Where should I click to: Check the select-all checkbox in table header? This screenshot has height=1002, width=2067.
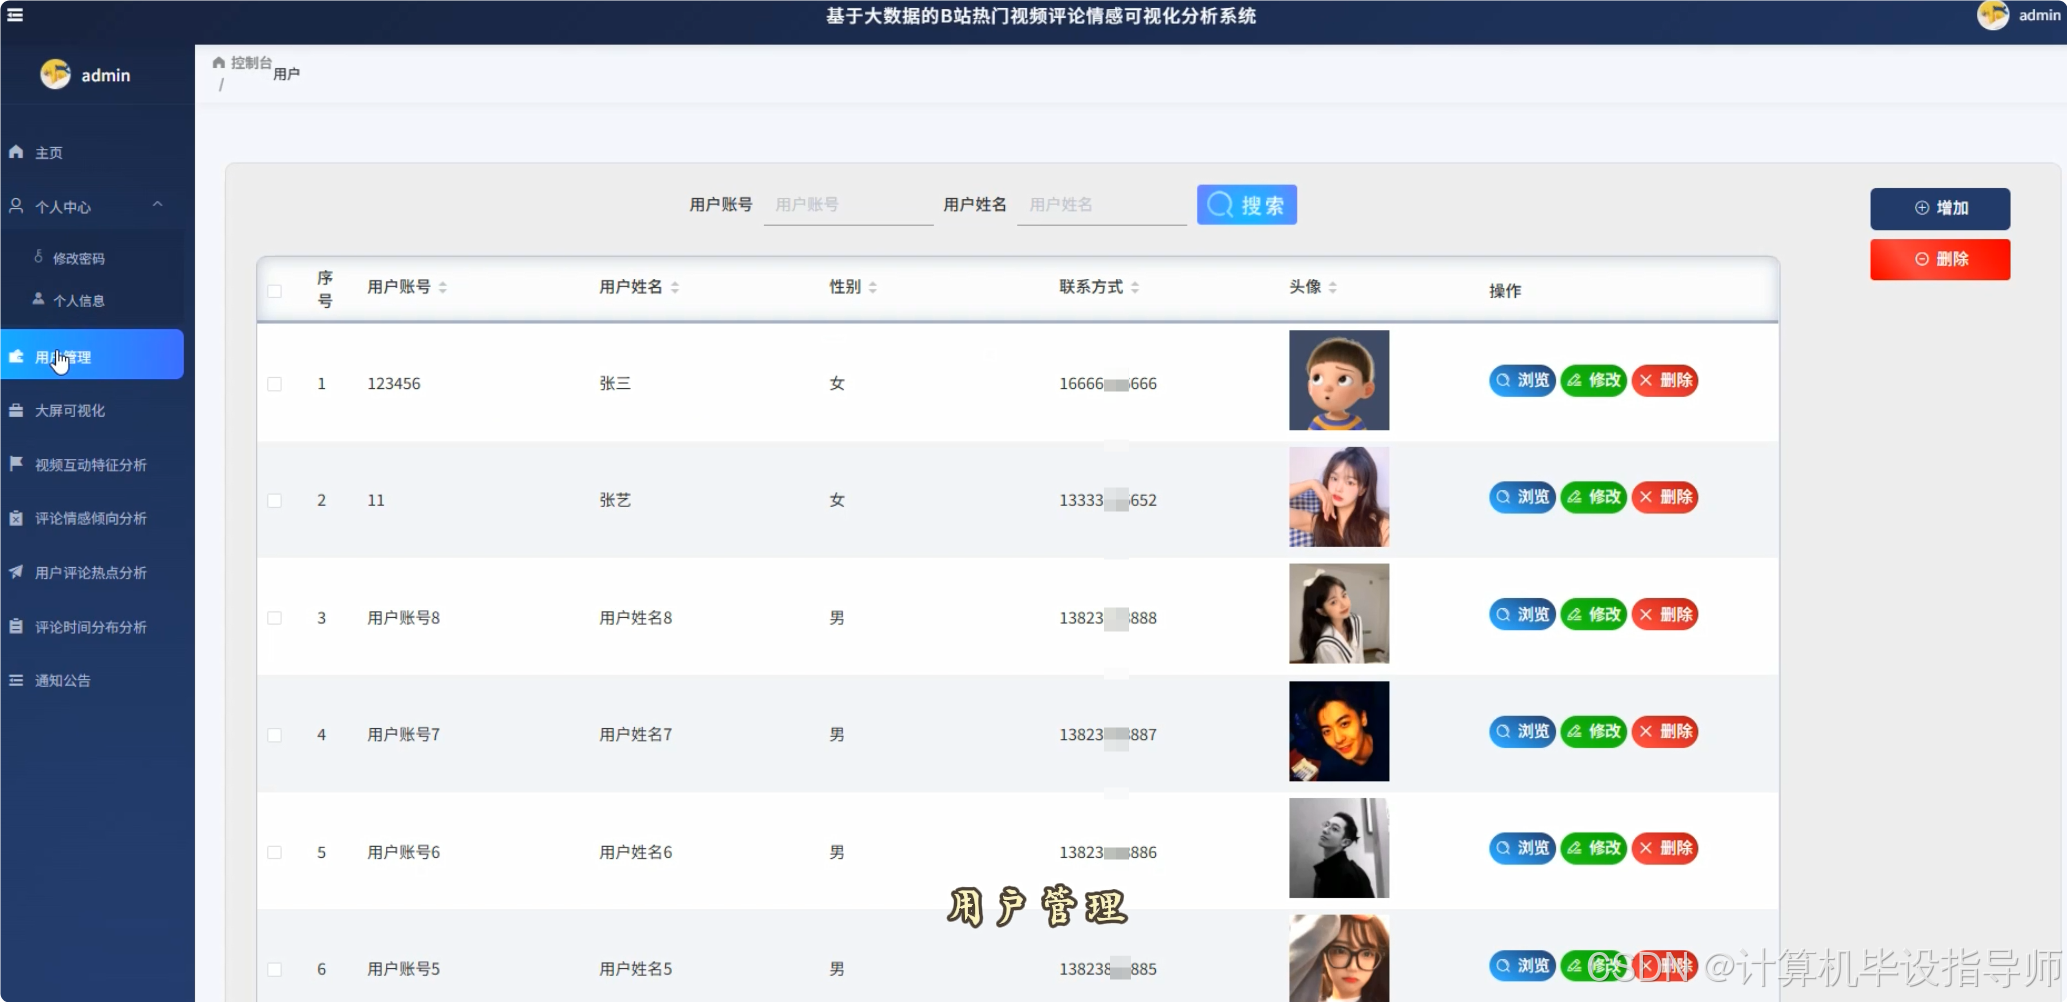[275, 291]
